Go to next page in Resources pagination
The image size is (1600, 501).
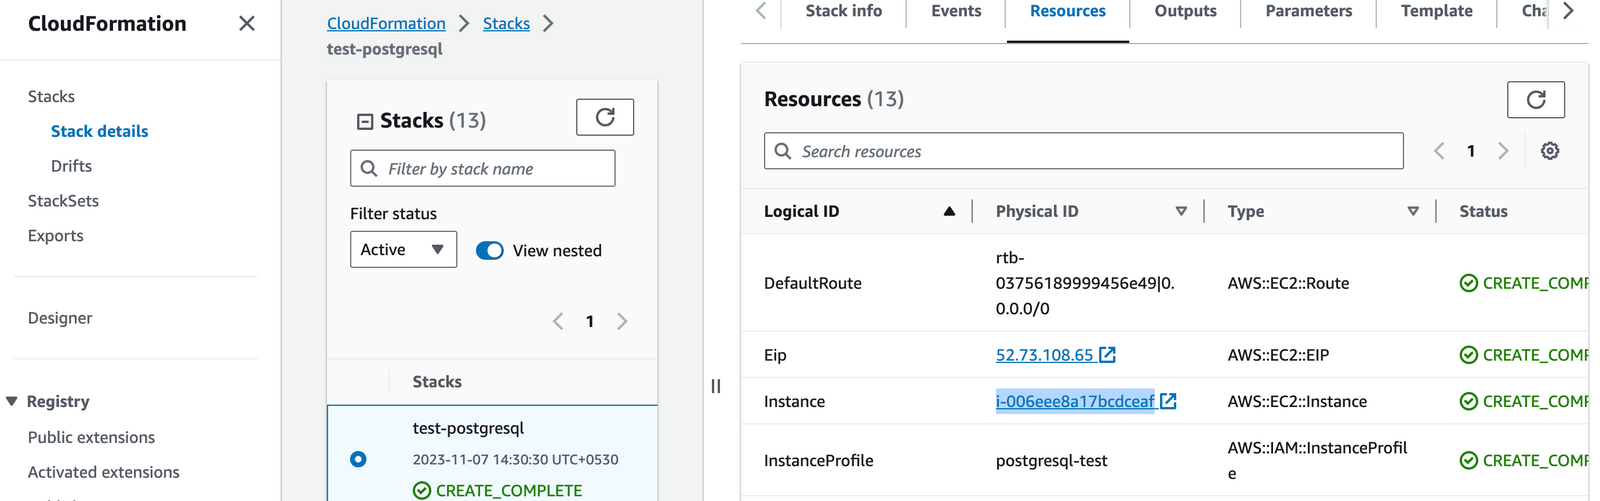click(1503, 151)
